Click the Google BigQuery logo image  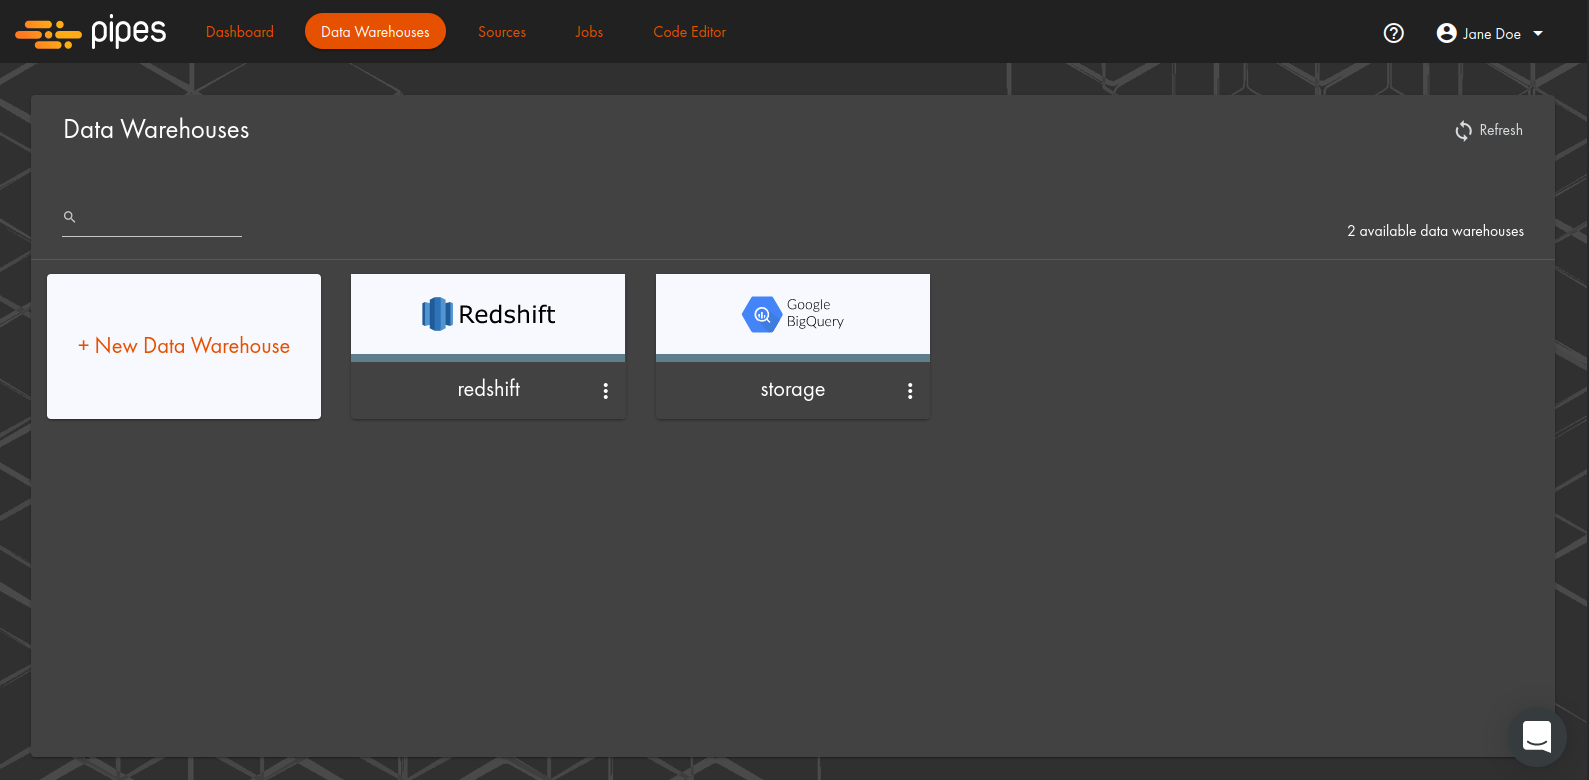pyautogui.click(x=792, y=314)
